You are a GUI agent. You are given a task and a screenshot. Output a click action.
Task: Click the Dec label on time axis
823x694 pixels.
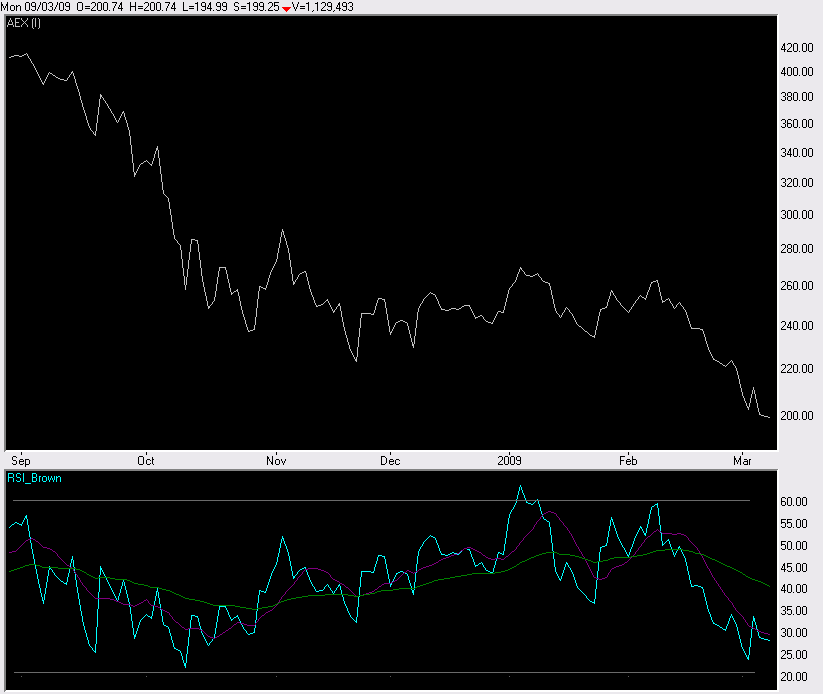pyautogui.click(x=390, y=461)
